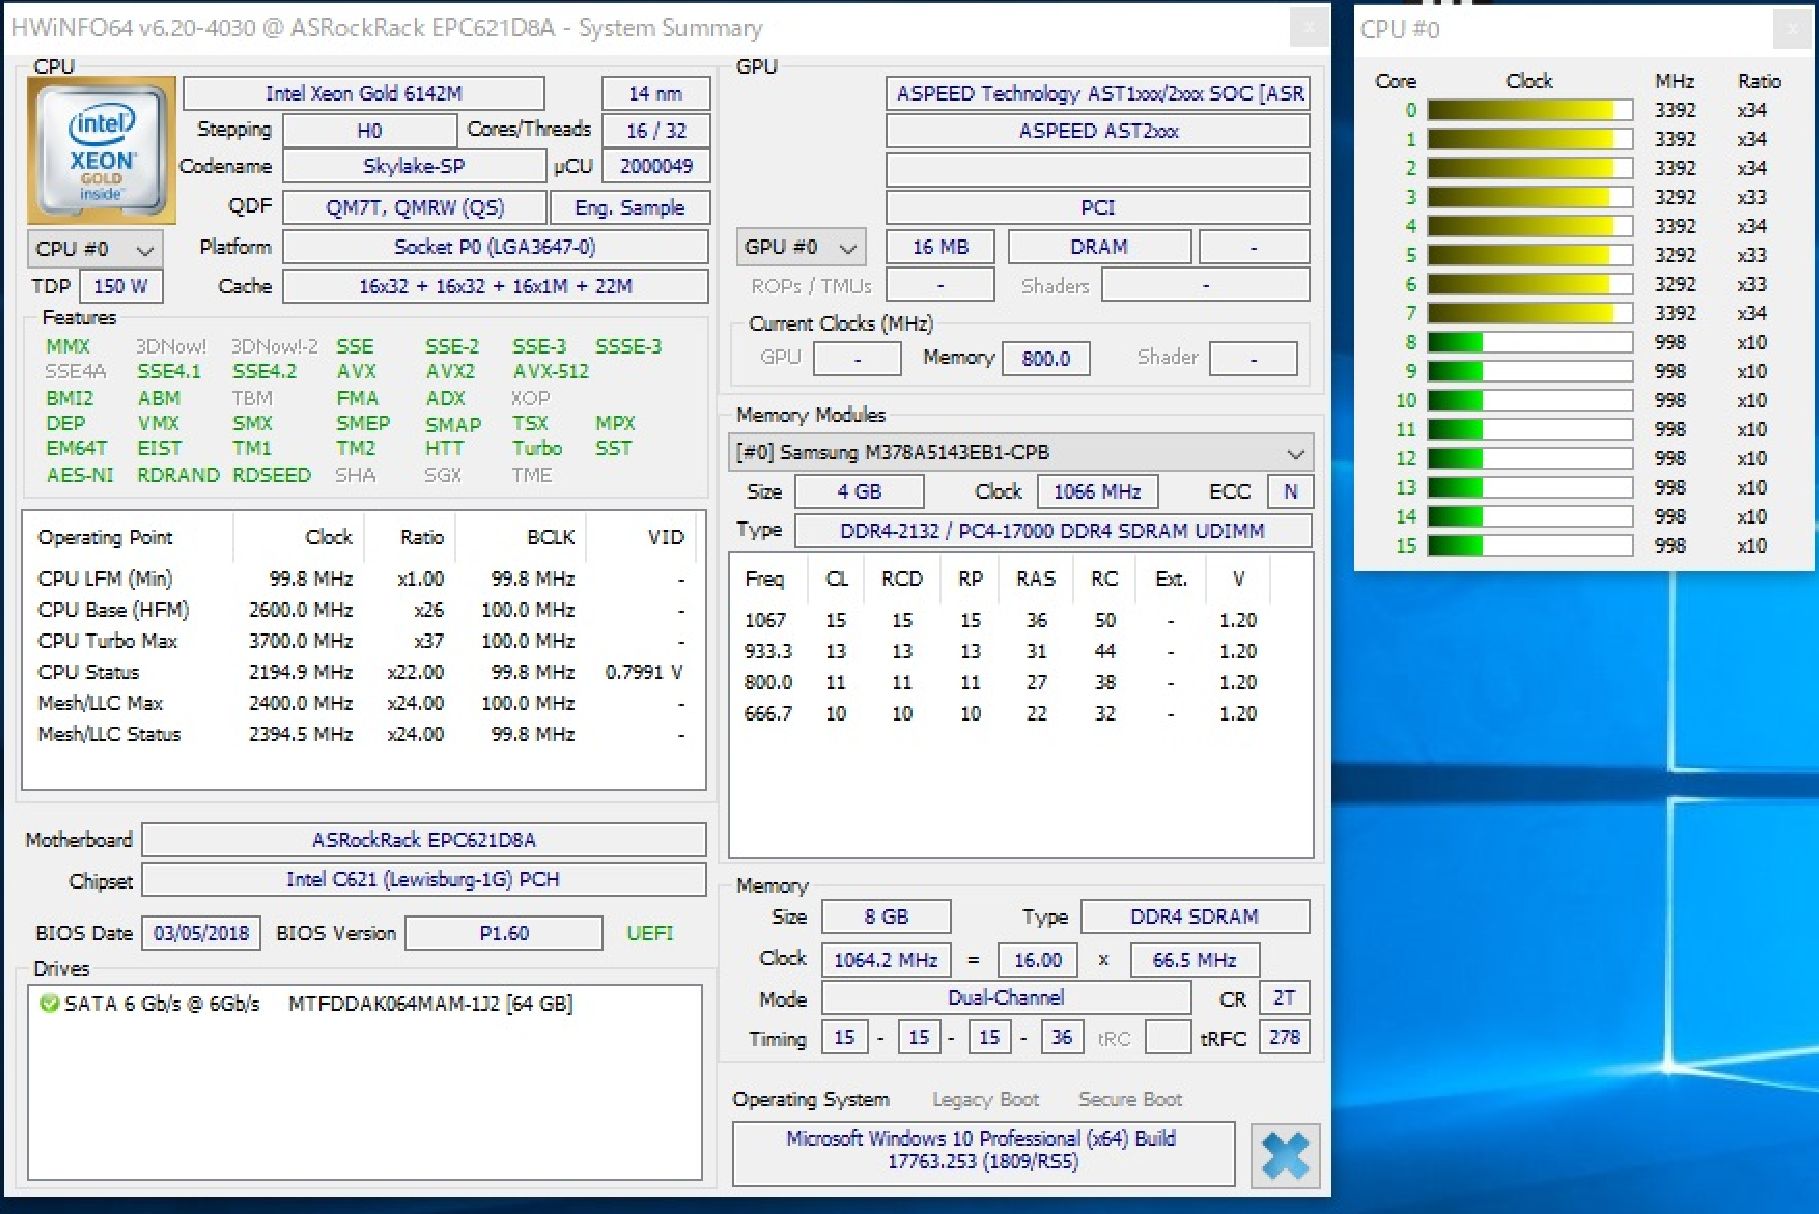This screenshot has width=1819, height=1214.
Task: Click the Skylake-SP codename field
Action: pos(414,166)
